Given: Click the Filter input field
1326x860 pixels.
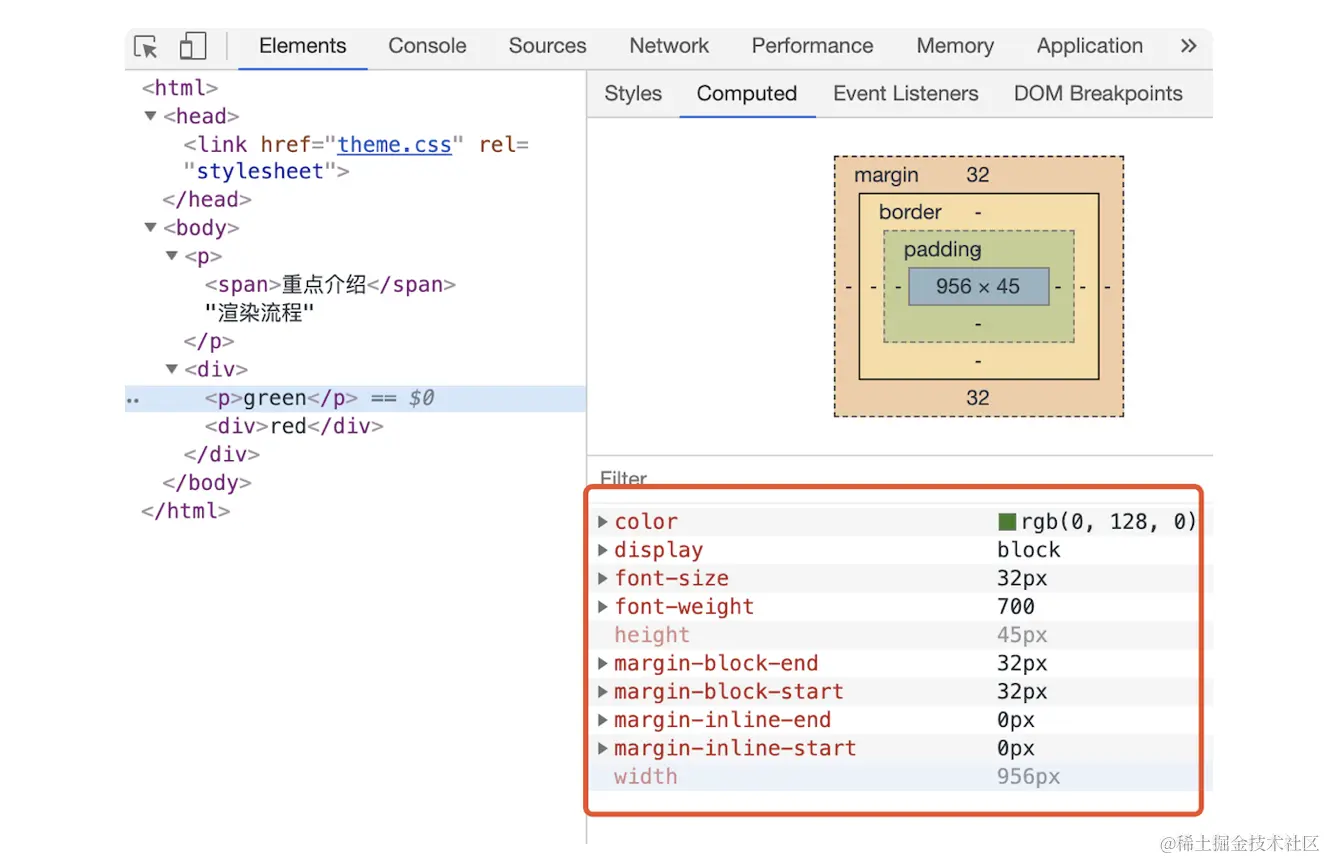Looking at the screenshot, I should pos(900,478).
